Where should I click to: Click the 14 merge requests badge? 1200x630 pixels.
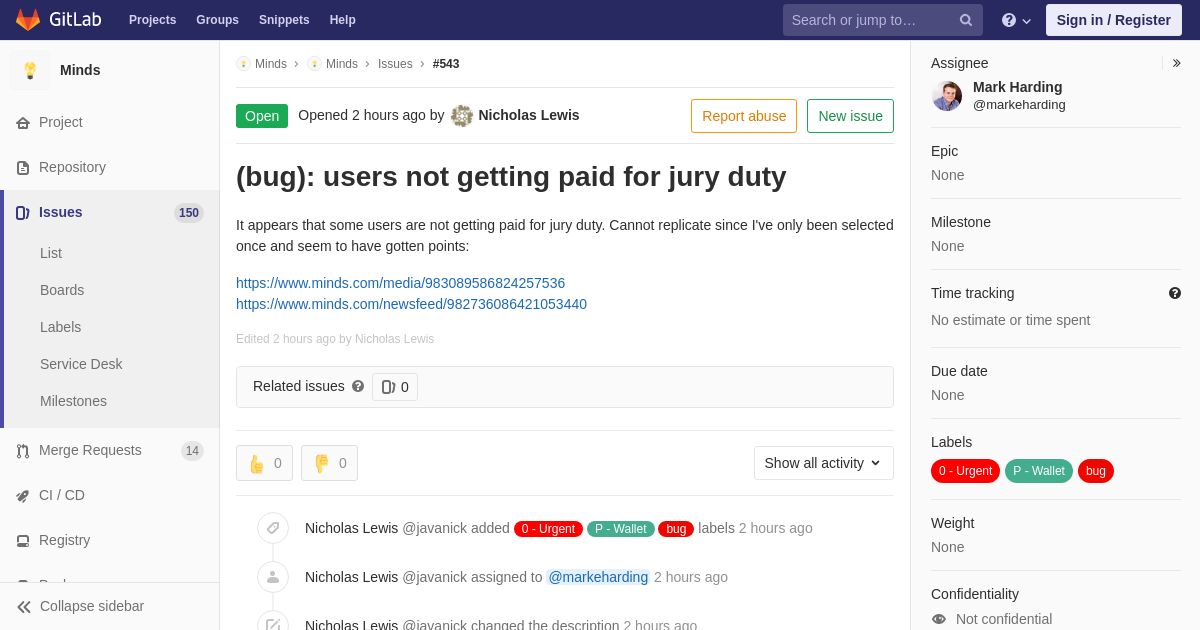(x=192, y=451)
